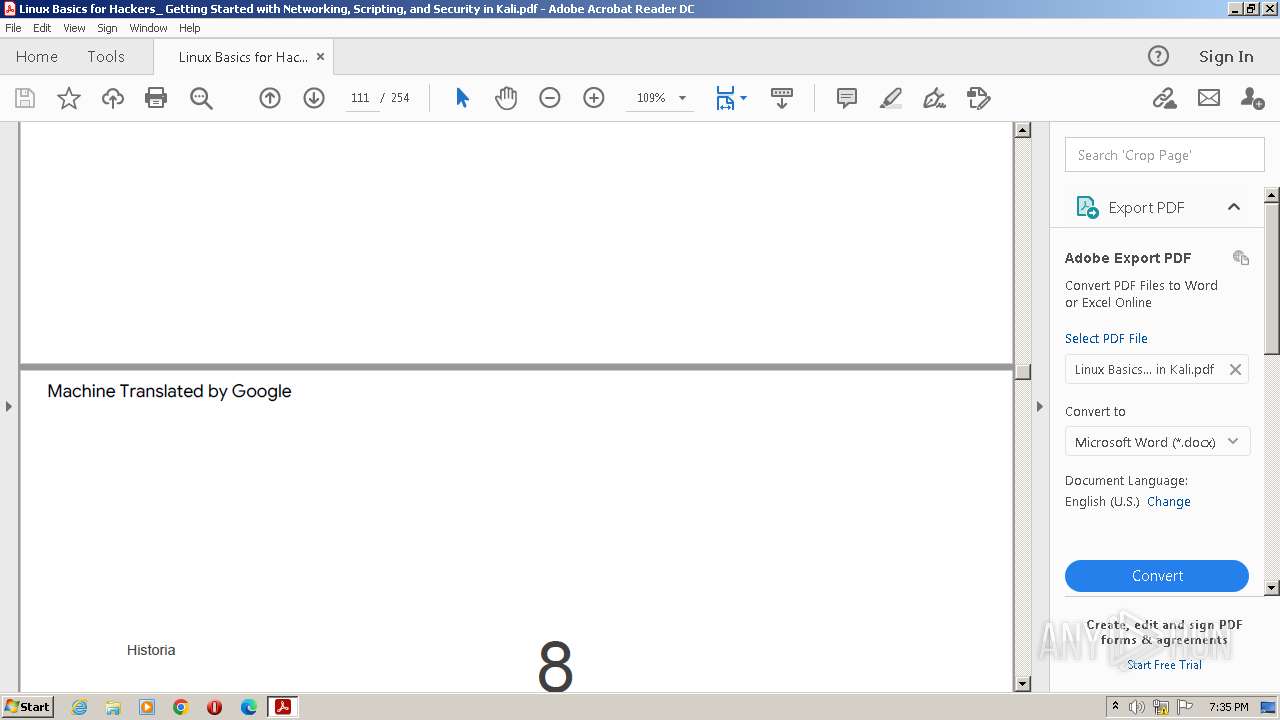Zoom in with plus icon
The width and height of the screenshot is (1280, 720).
point(594,98)
